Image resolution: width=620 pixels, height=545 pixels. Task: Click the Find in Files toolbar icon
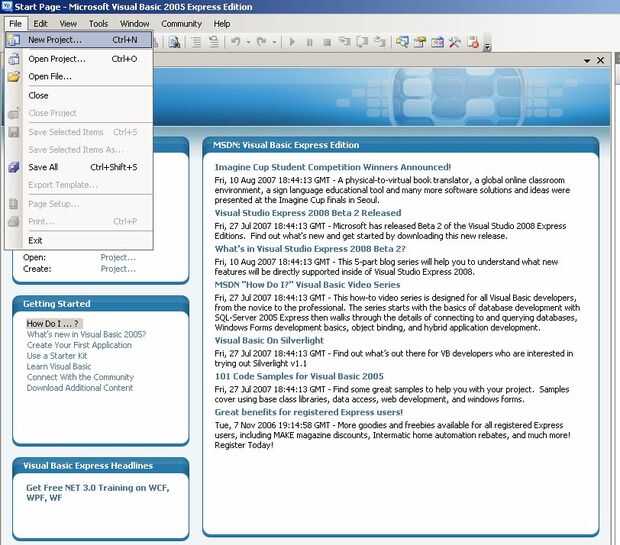click(174, 42)
